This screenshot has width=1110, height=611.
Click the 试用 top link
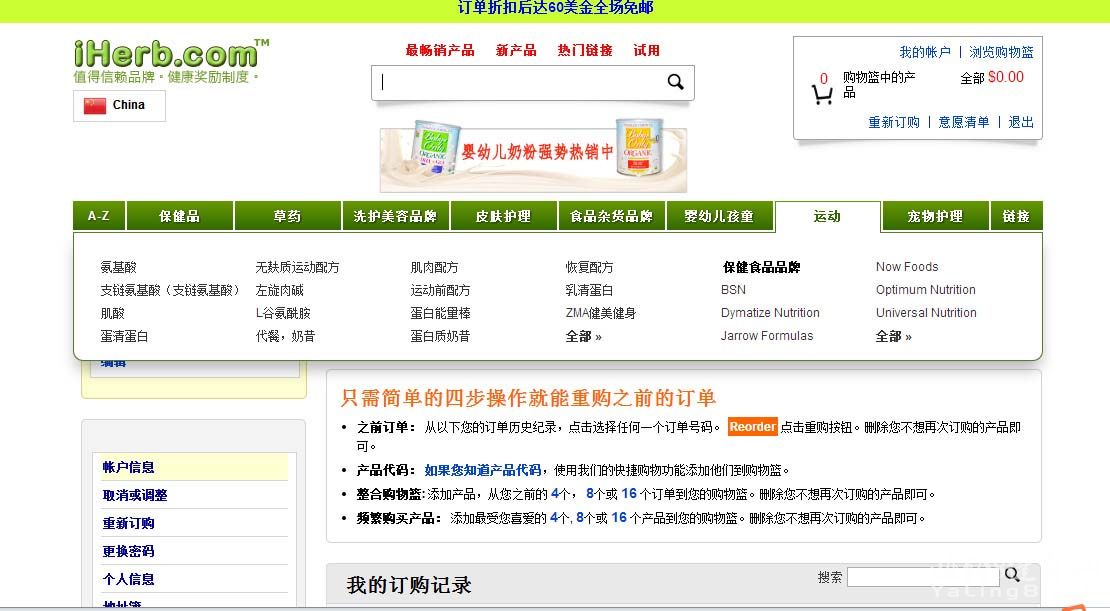coord(646,50)
